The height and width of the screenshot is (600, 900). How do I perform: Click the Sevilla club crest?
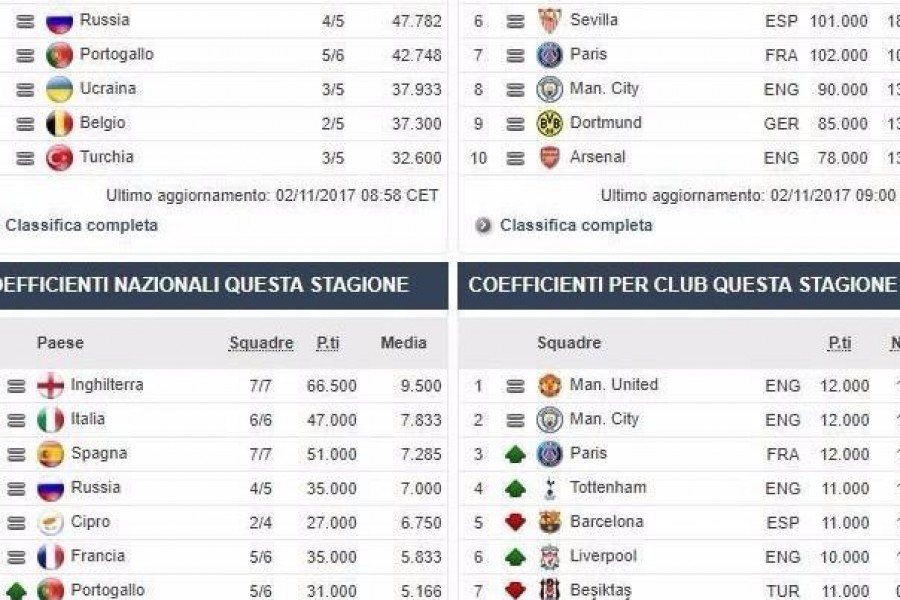pyautogui.click(x=549, y=21)
